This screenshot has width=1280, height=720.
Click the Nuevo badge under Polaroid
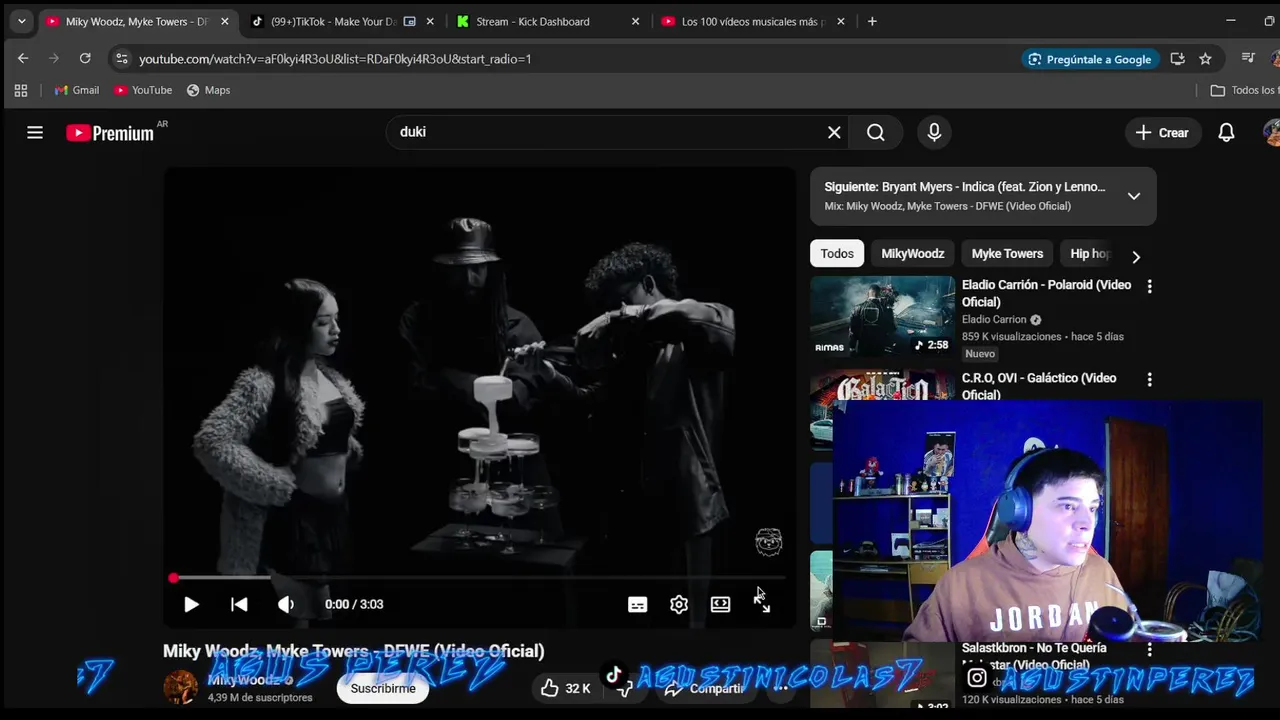point(980,354)
